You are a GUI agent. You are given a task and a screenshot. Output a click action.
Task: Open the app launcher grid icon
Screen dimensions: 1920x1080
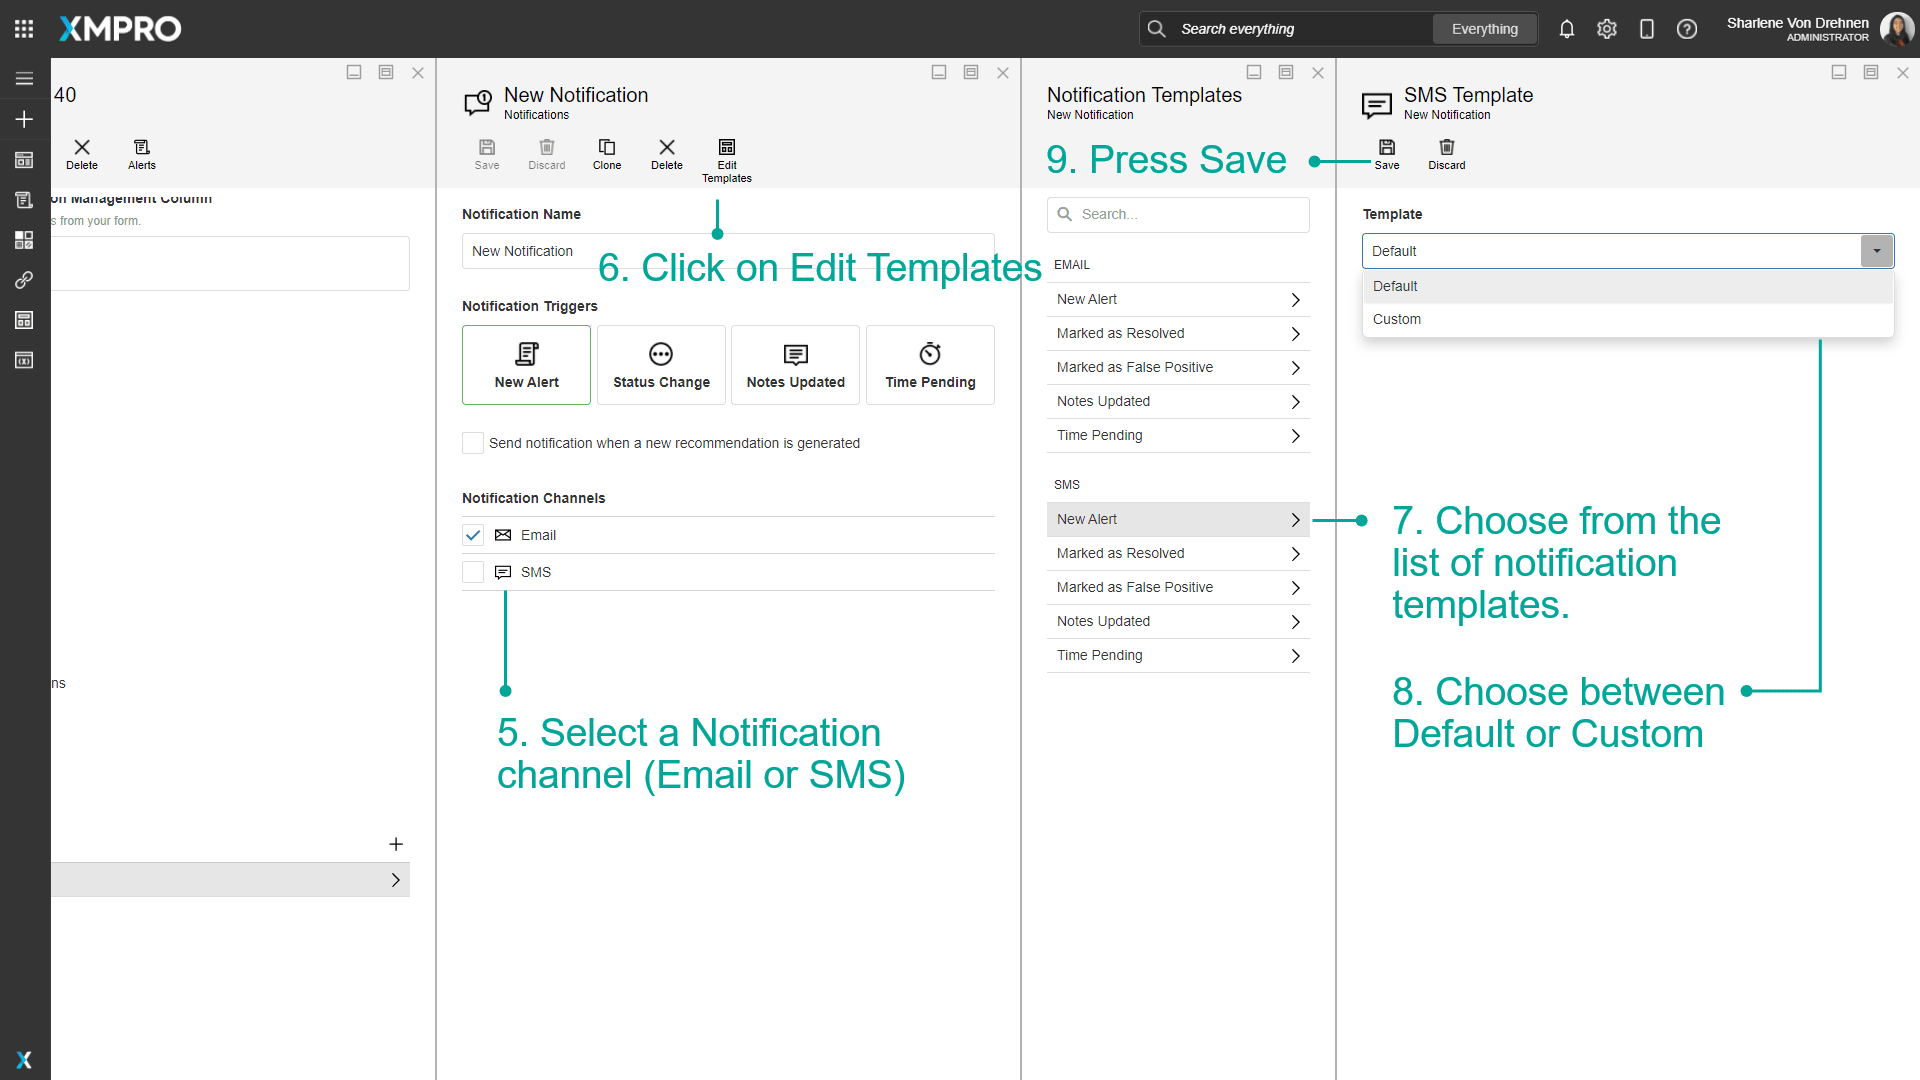24,29
